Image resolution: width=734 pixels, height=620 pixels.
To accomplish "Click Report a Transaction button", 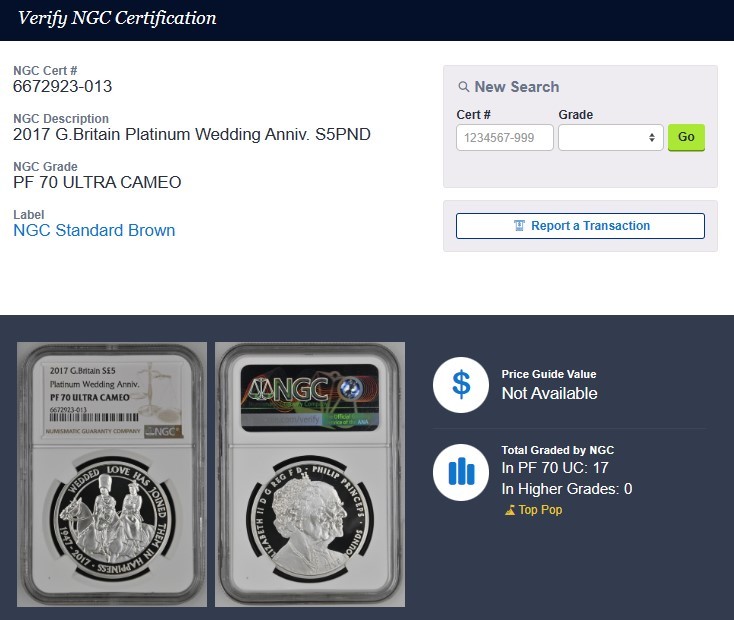I will 580,226.
